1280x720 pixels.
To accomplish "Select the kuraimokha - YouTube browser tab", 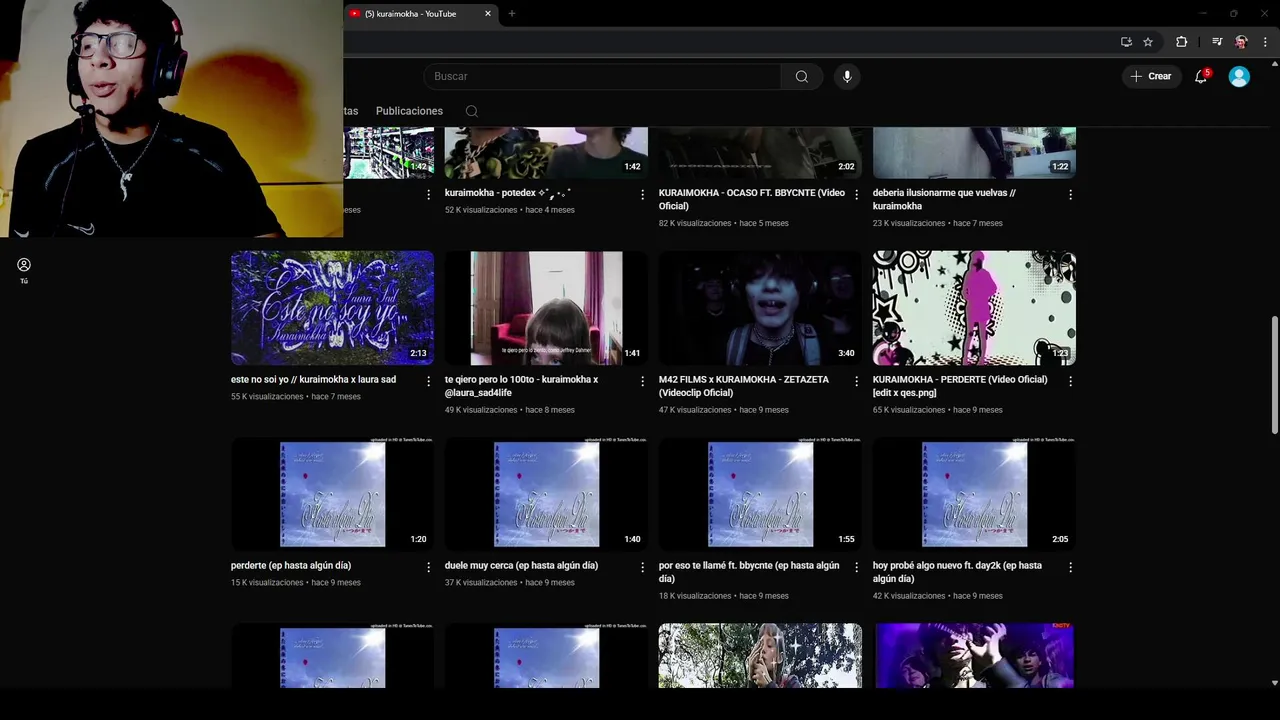I will tap(421, 14).
